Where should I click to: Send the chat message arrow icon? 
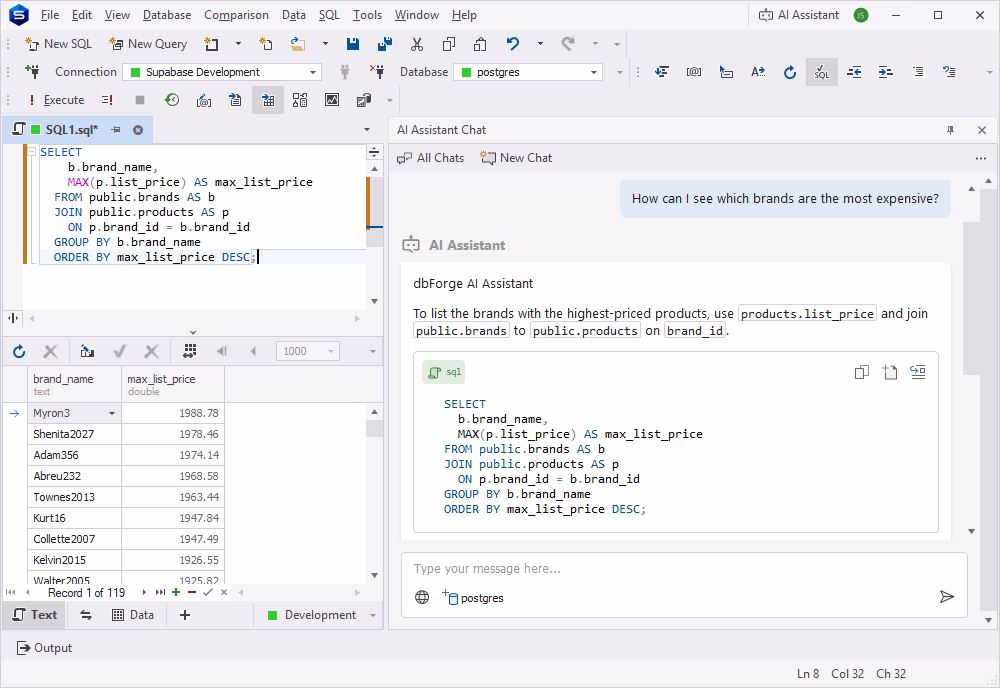pyautogui.click(x=947, y=597)
